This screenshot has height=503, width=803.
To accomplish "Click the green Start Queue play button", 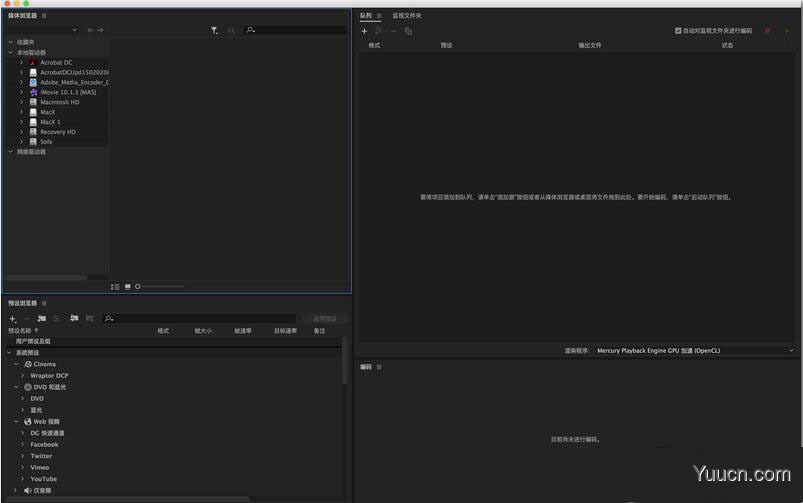I will pyautogui.click(x=787, y=31).
